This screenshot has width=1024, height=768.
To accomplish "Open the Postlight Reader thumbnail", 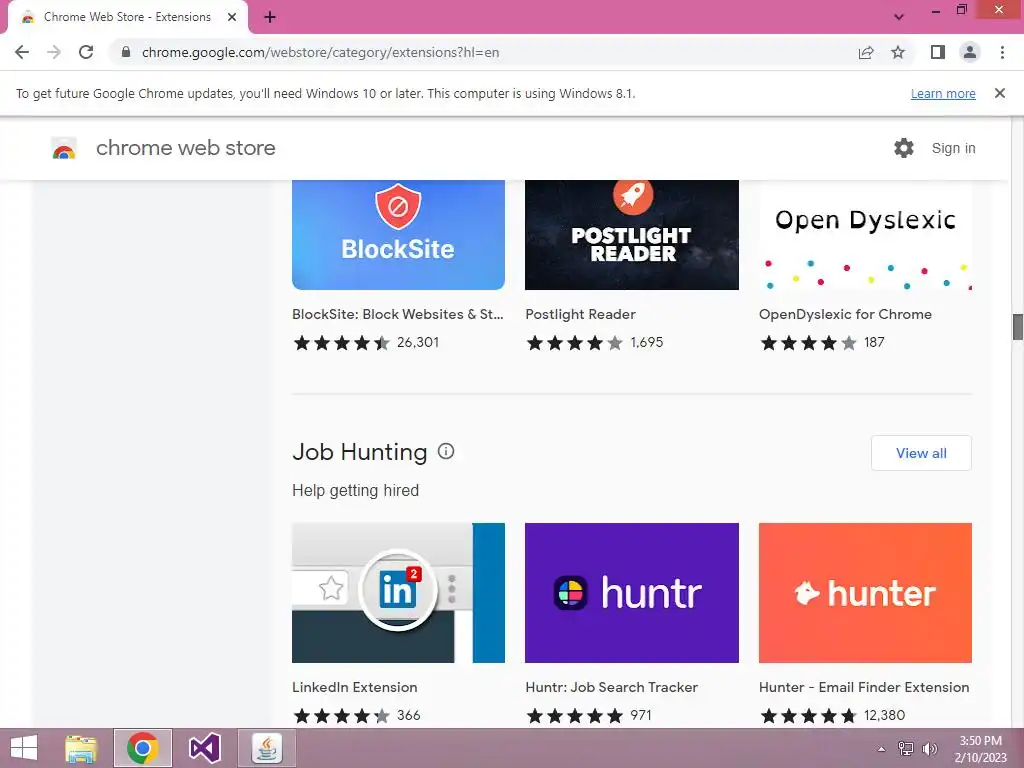I will tap(632, 235).
